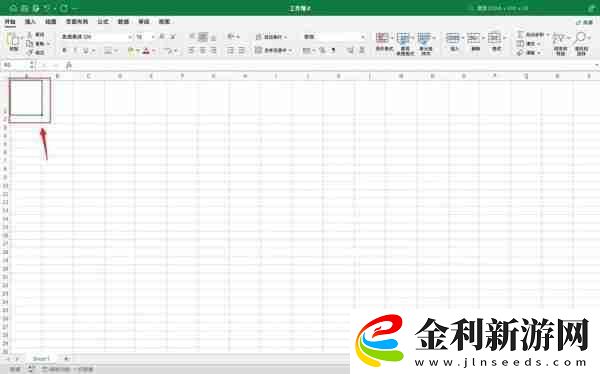Click the Copy icon in clipboard group

point(30,43)
